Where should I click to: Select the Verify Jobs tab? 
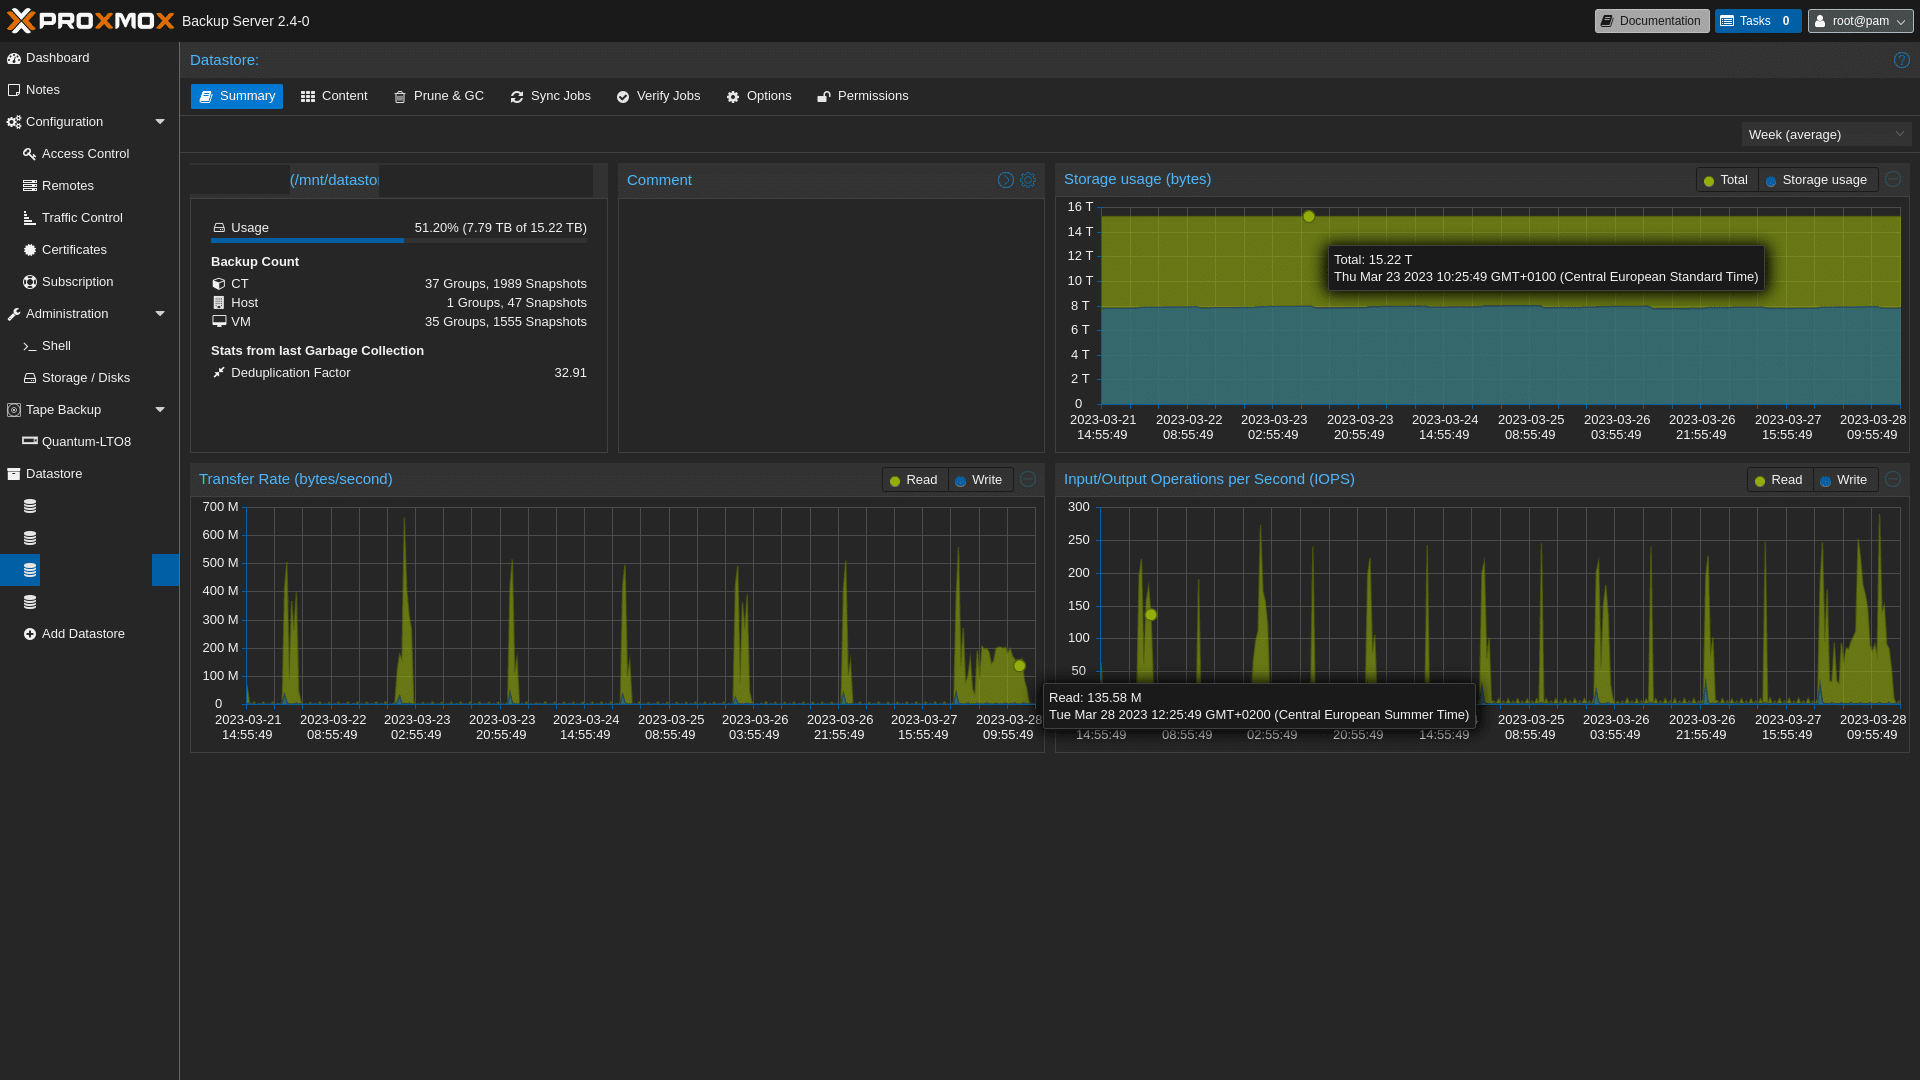[x=658, y=95]
